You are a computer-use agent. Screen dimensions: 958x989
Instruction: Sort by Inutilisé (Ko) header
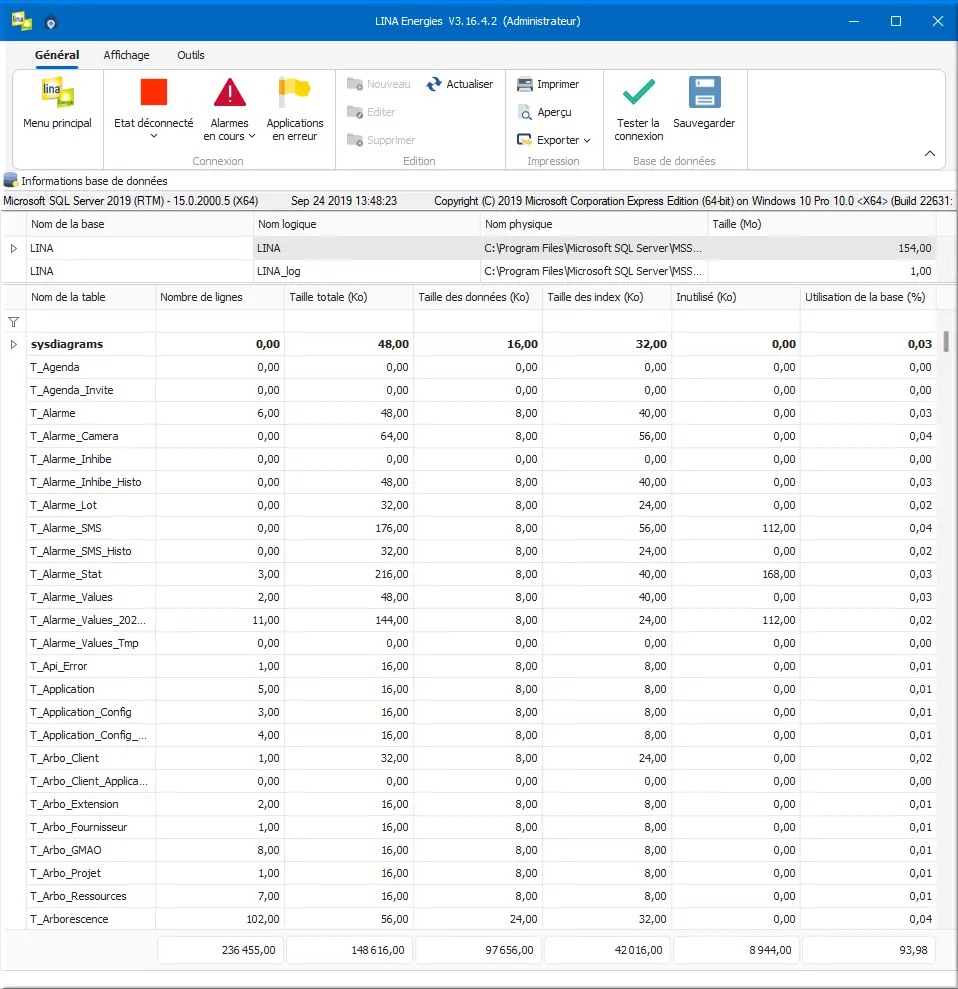coord(735,297)
